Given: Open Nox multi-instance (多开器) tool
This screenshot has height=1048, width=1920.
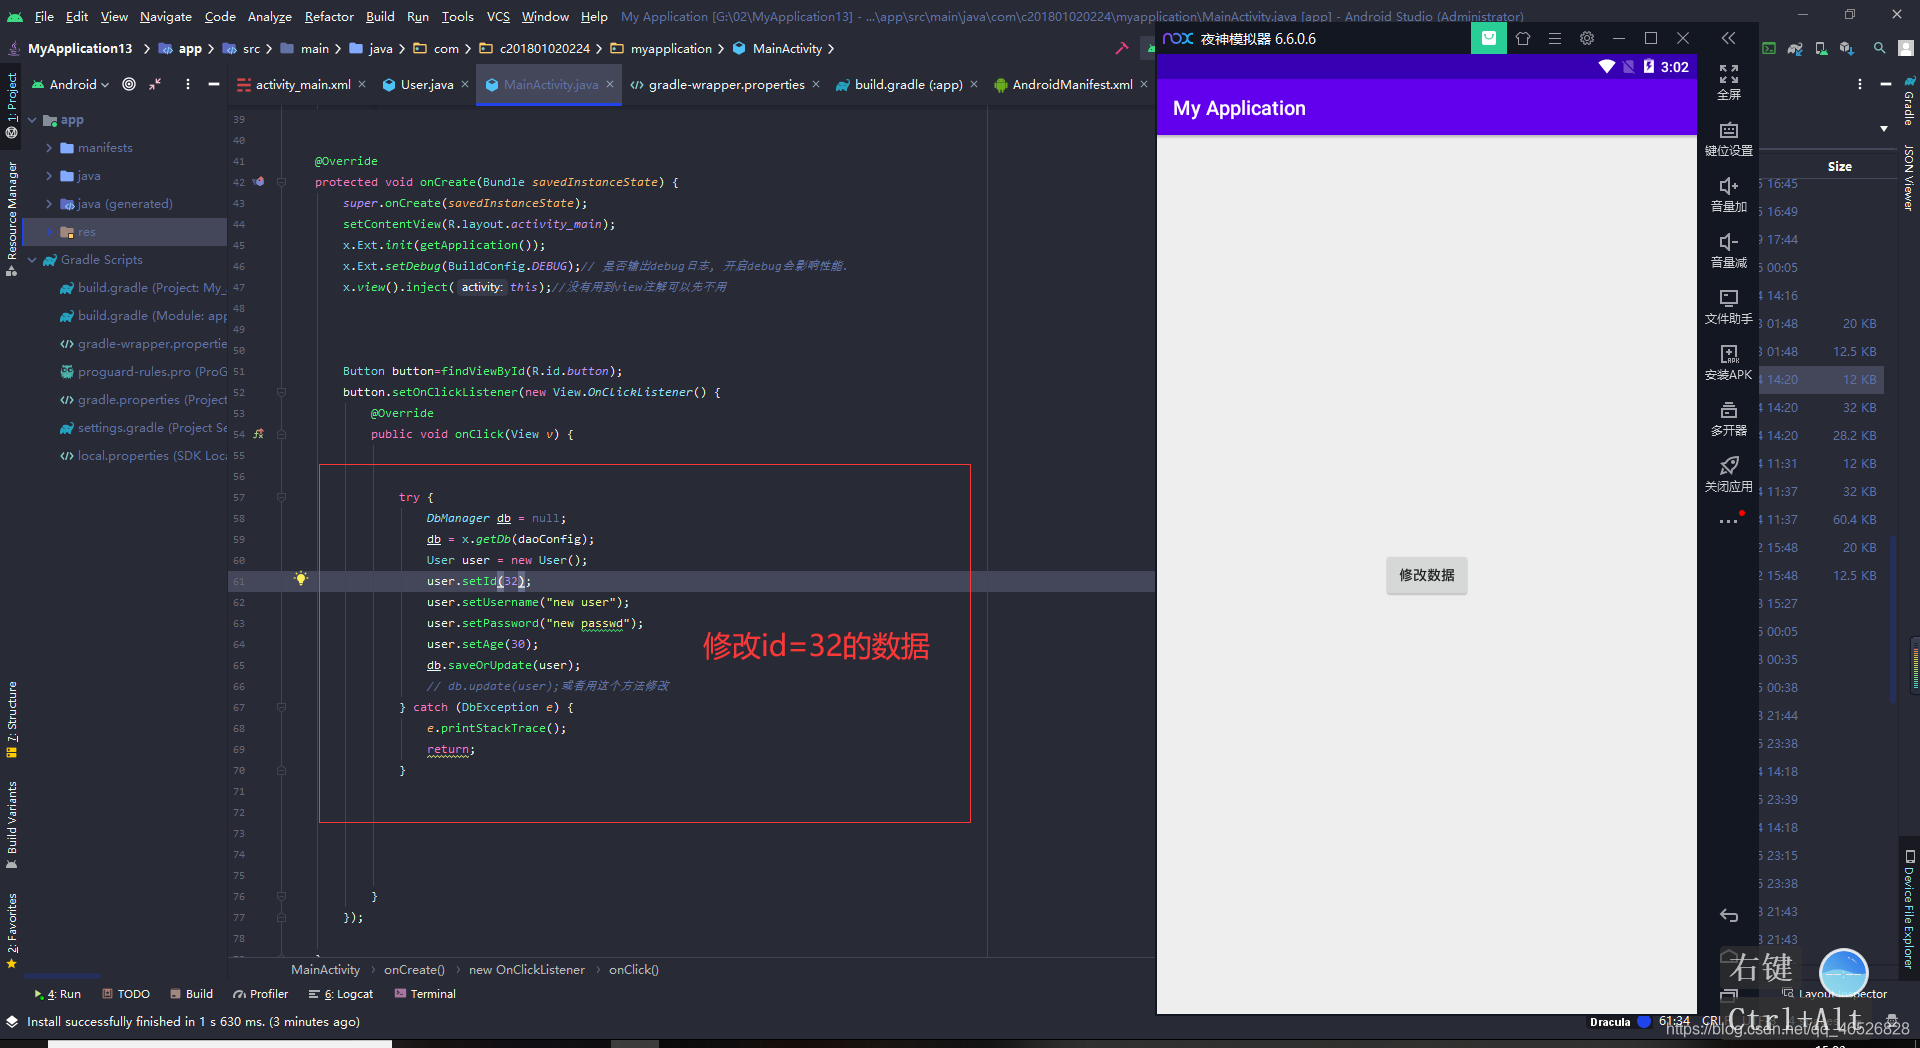Looking at the screenshot, I should (1728, 411).
